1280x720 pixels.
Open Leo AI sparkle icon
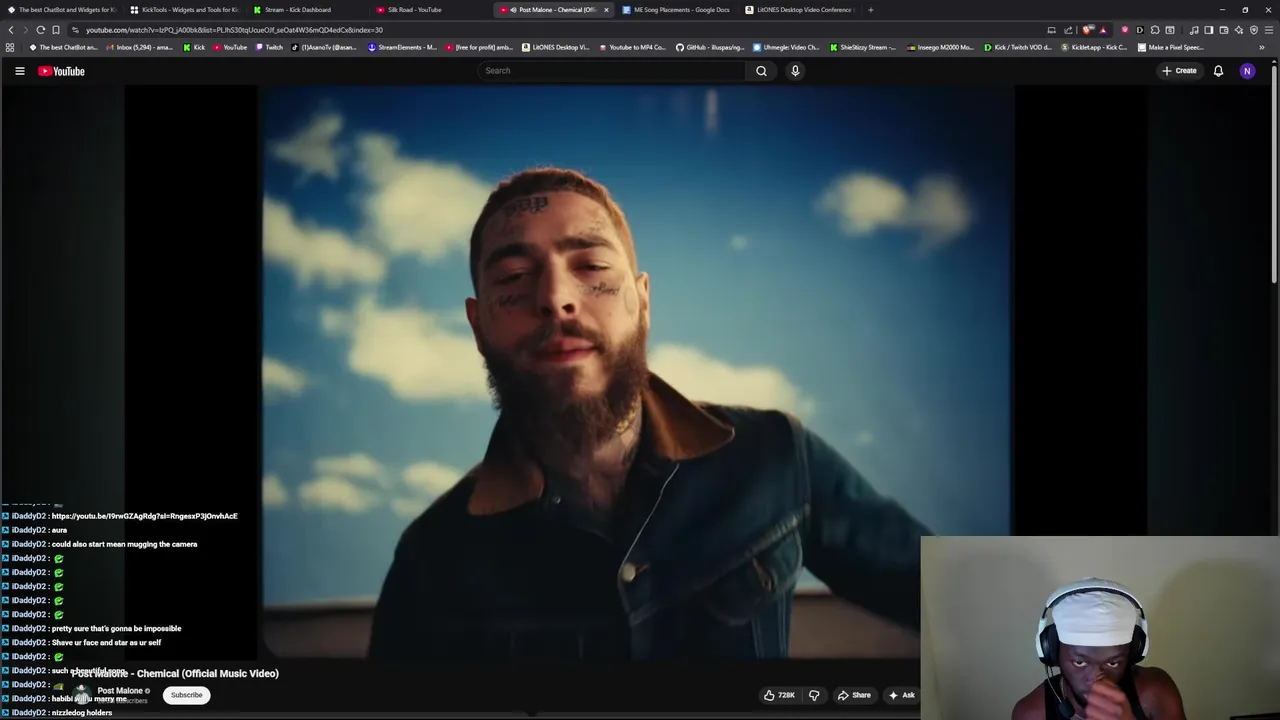pos(1239,30)
